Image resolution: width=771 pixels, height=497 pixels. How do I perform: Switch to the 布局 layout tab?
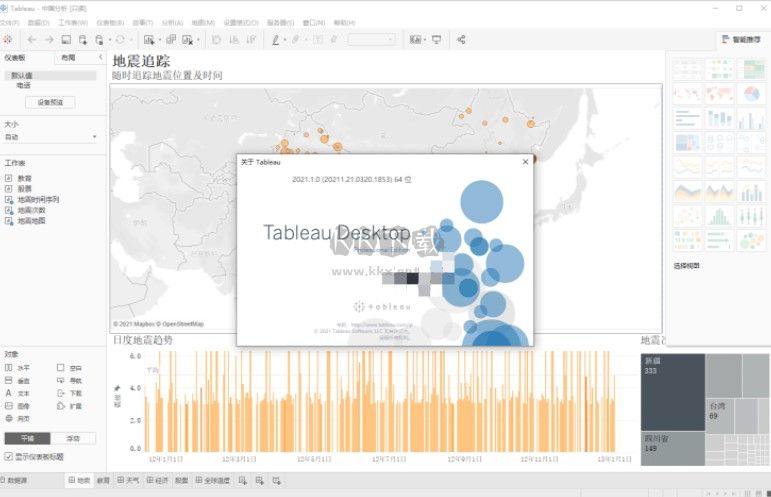click(x=67, y=58)
